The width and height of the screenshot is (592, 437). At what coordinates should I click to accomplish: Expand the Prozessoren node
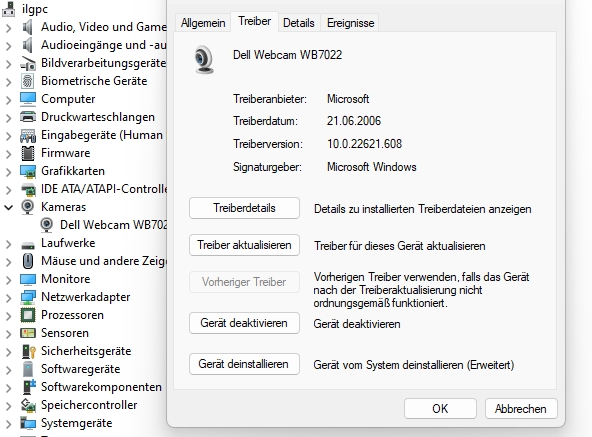8,316
